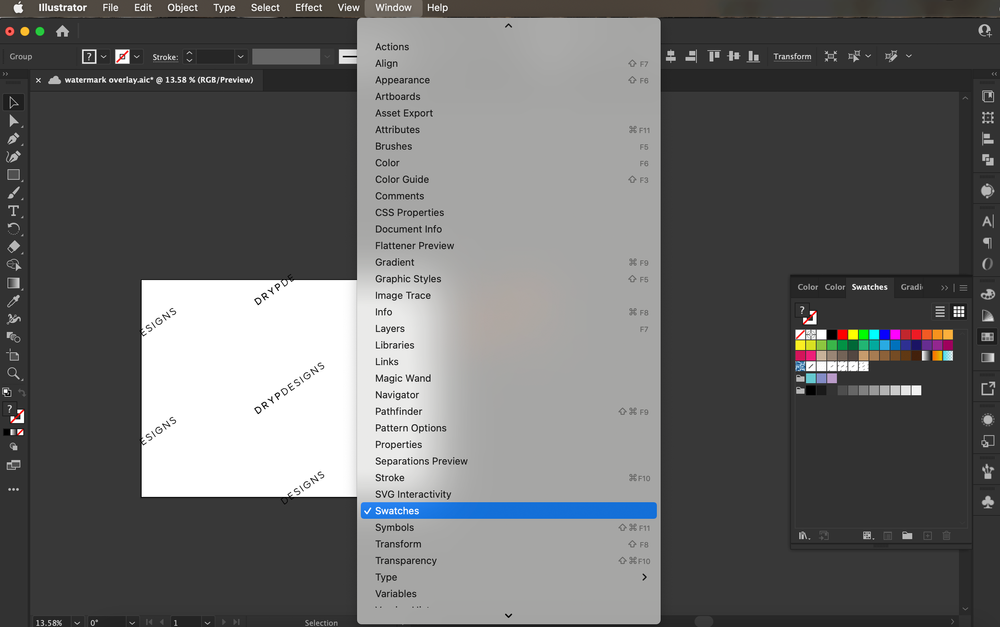Image resolution: width=1000 pixels, height=627 pixels.
Task: Click Delete Swatch trash icon
Action: tap(946, 536)
